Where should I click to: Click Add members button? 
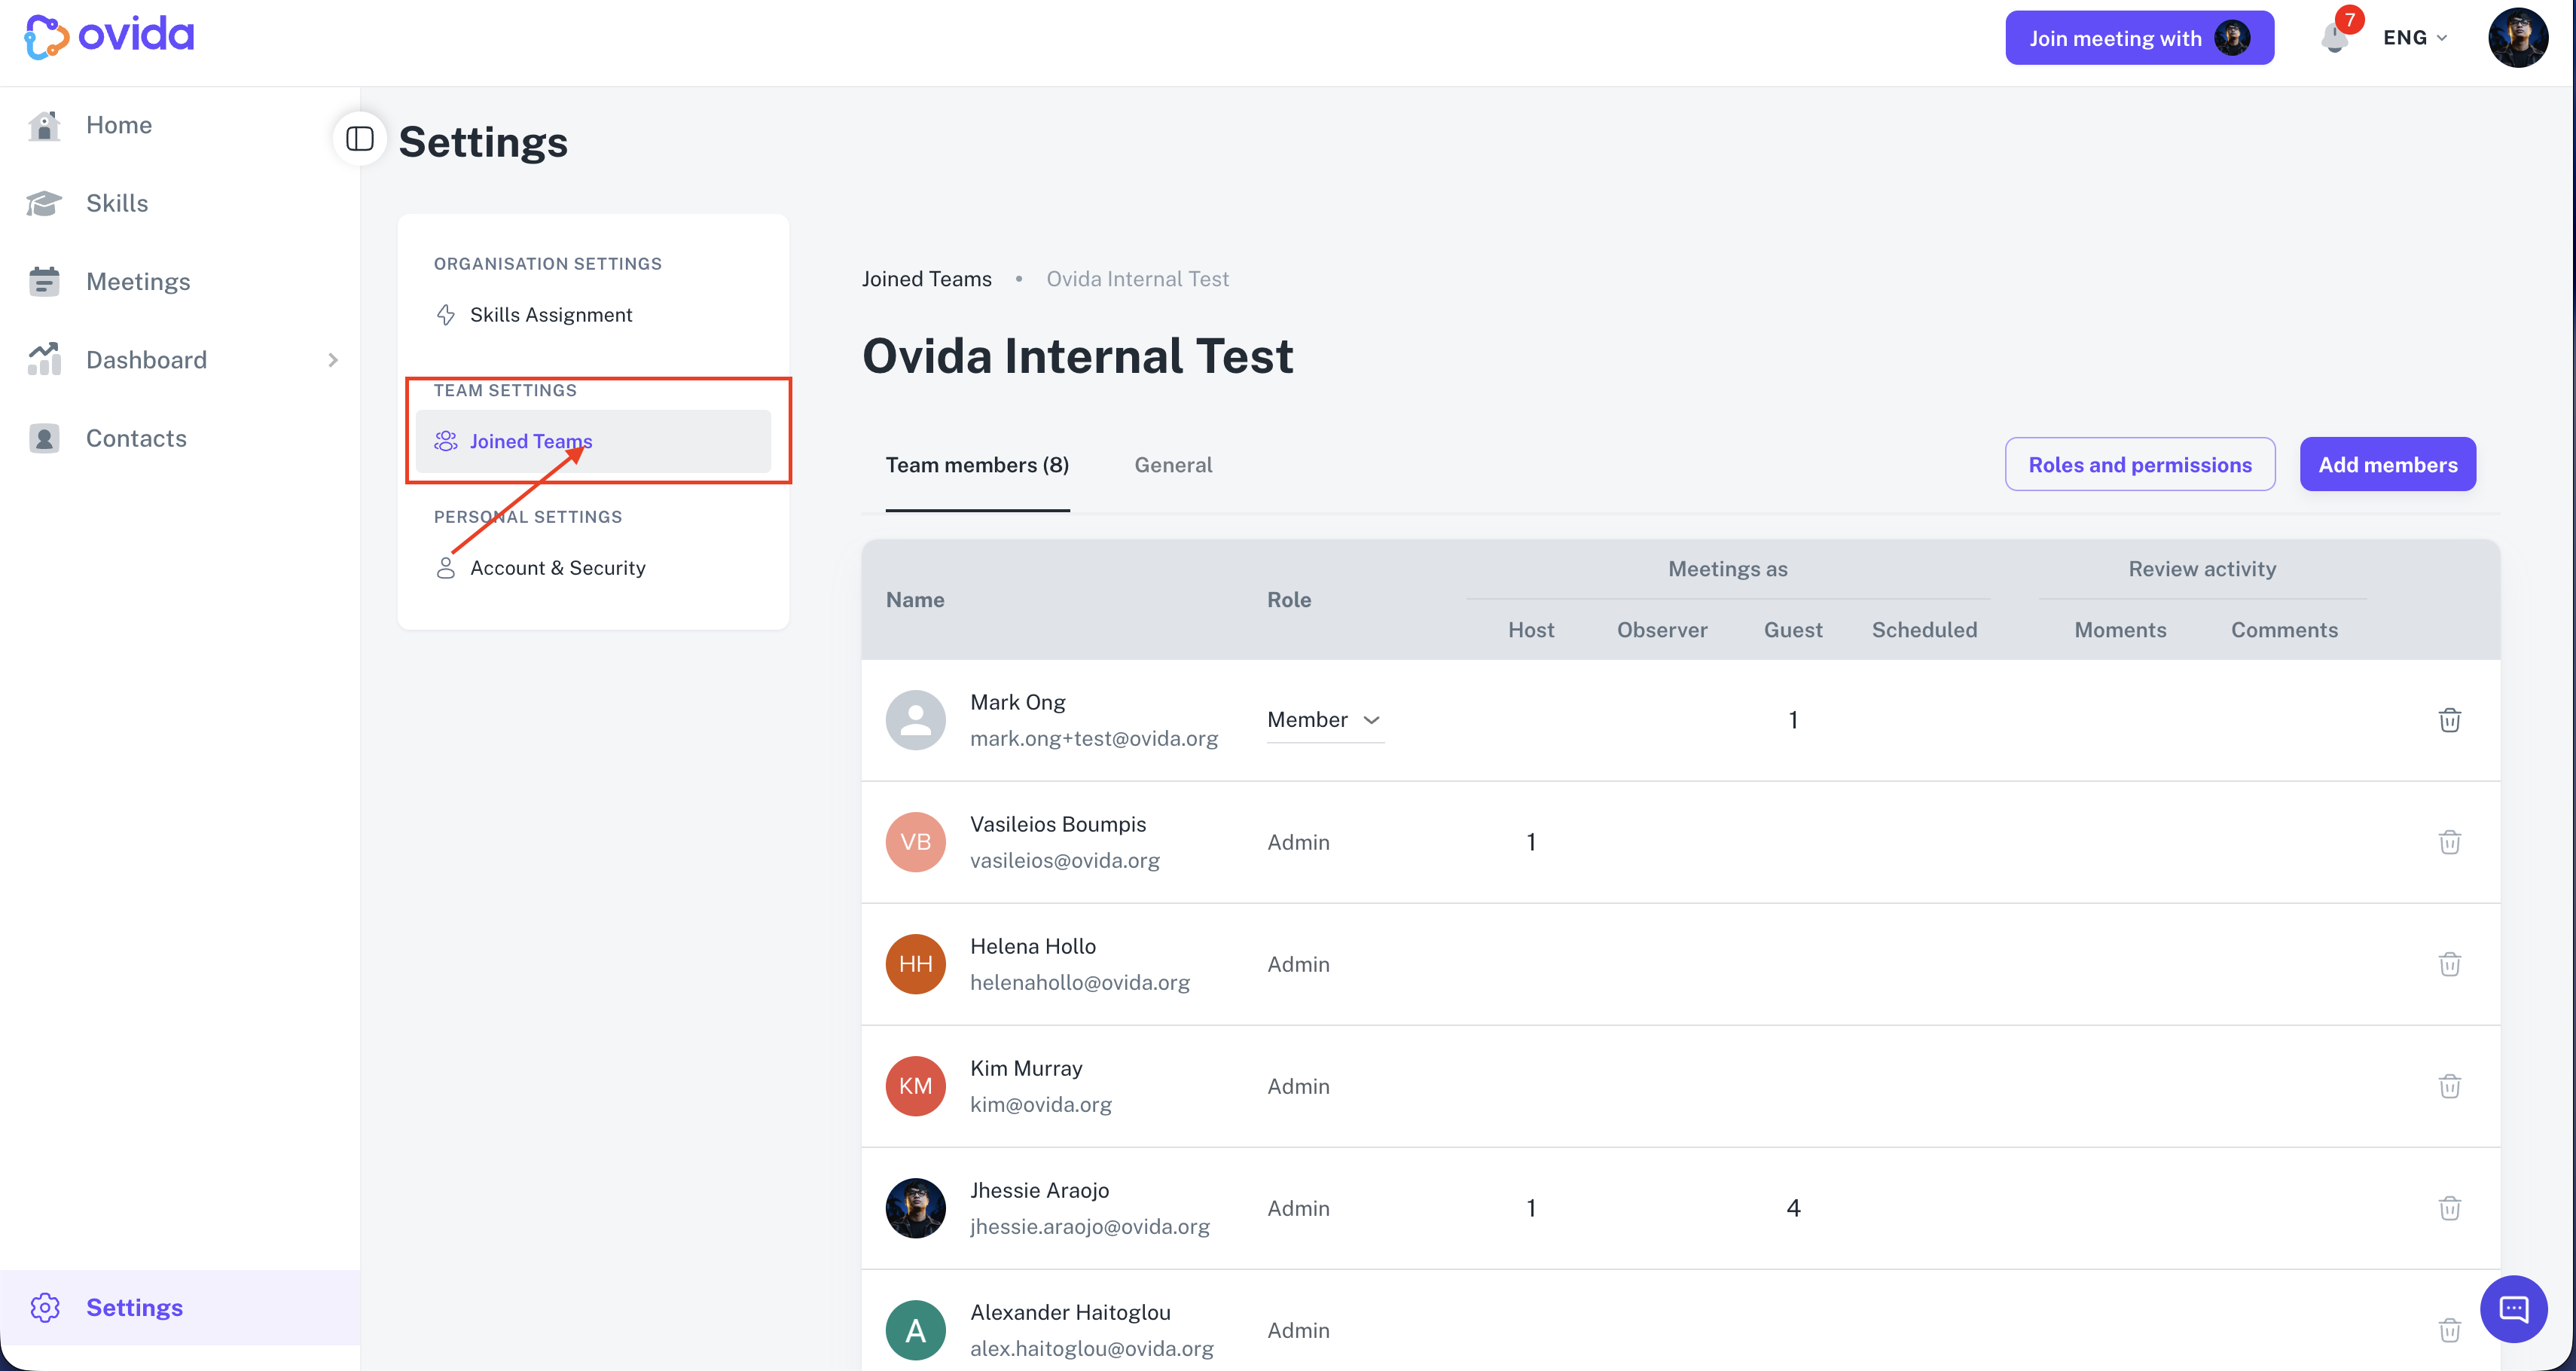pos(2388,464)
